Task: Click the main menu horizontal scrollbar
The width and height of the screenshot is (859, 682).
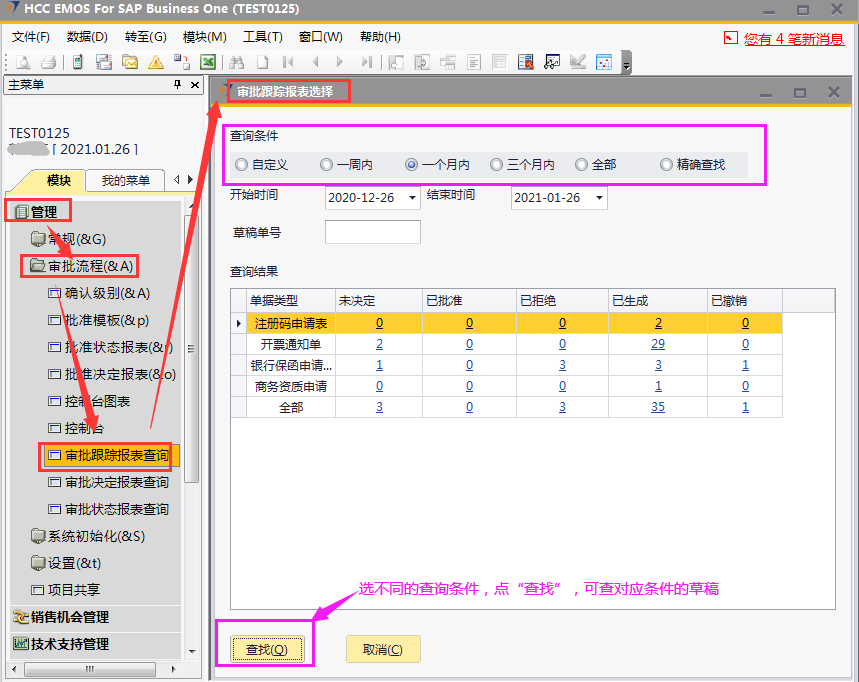Action: [90, 669]
